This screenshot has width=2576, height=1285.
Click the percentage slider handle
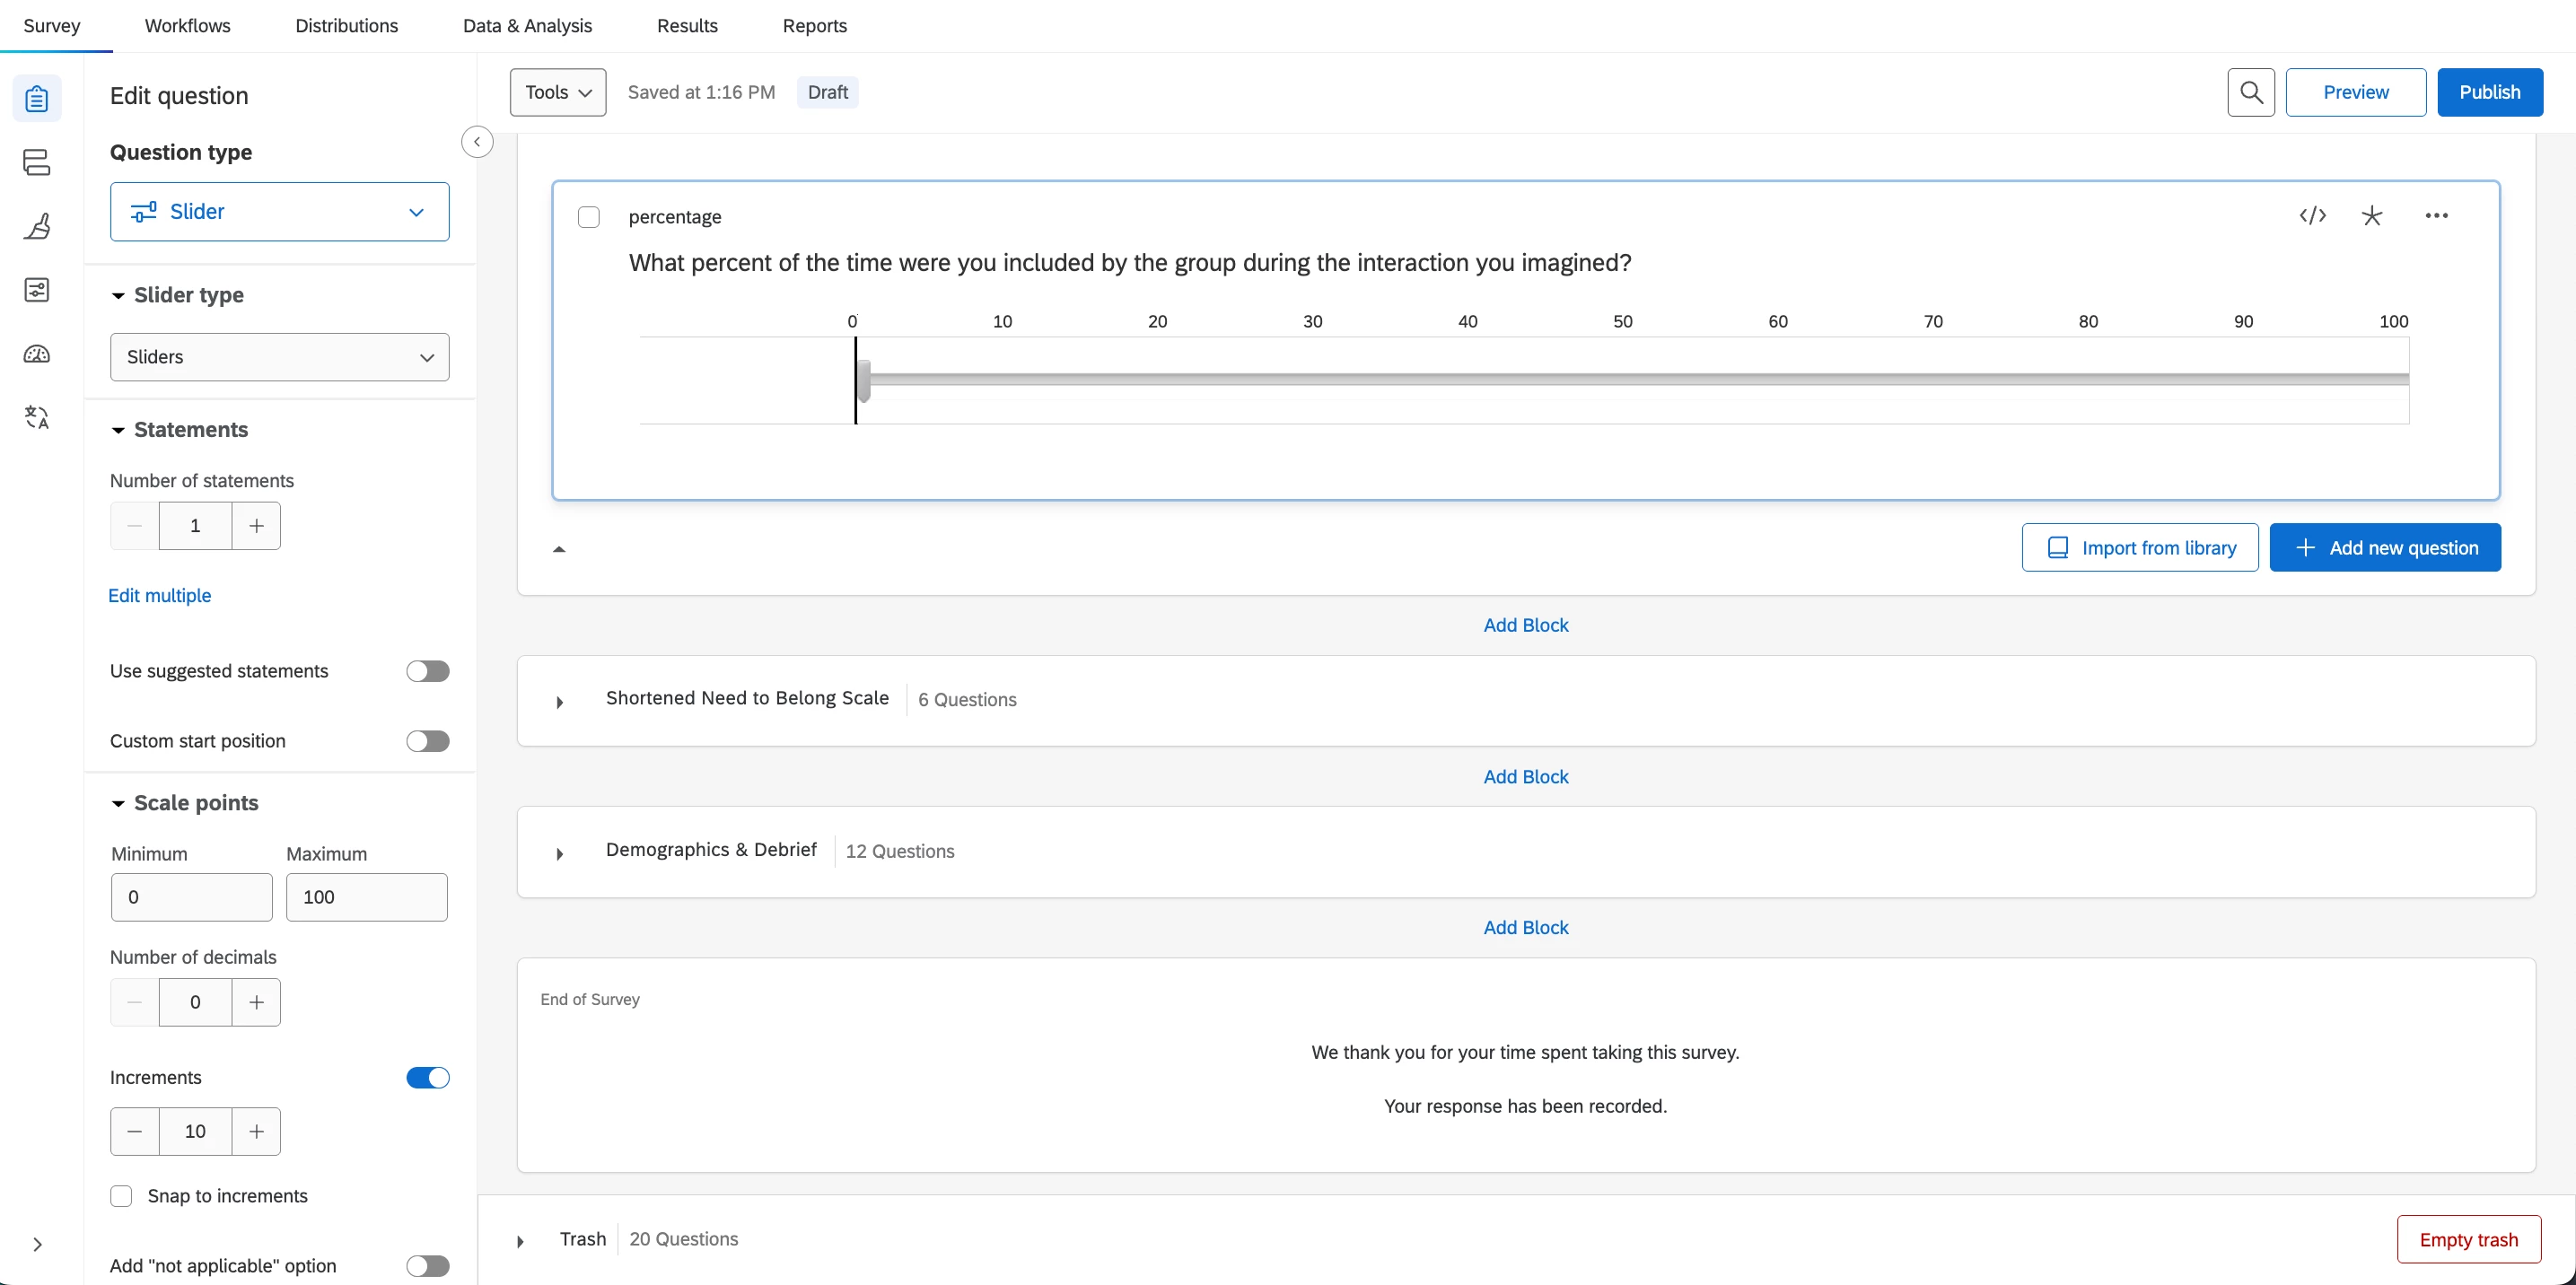pos(863,380)
